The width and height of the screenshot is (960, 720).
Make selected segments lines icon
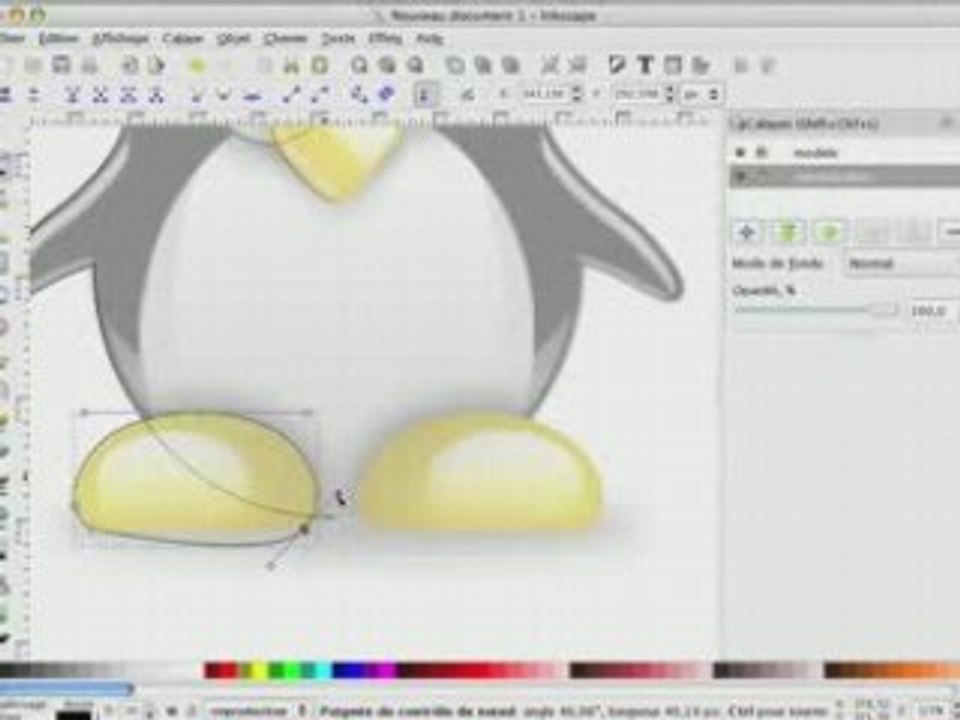click(x=291, y=94)
